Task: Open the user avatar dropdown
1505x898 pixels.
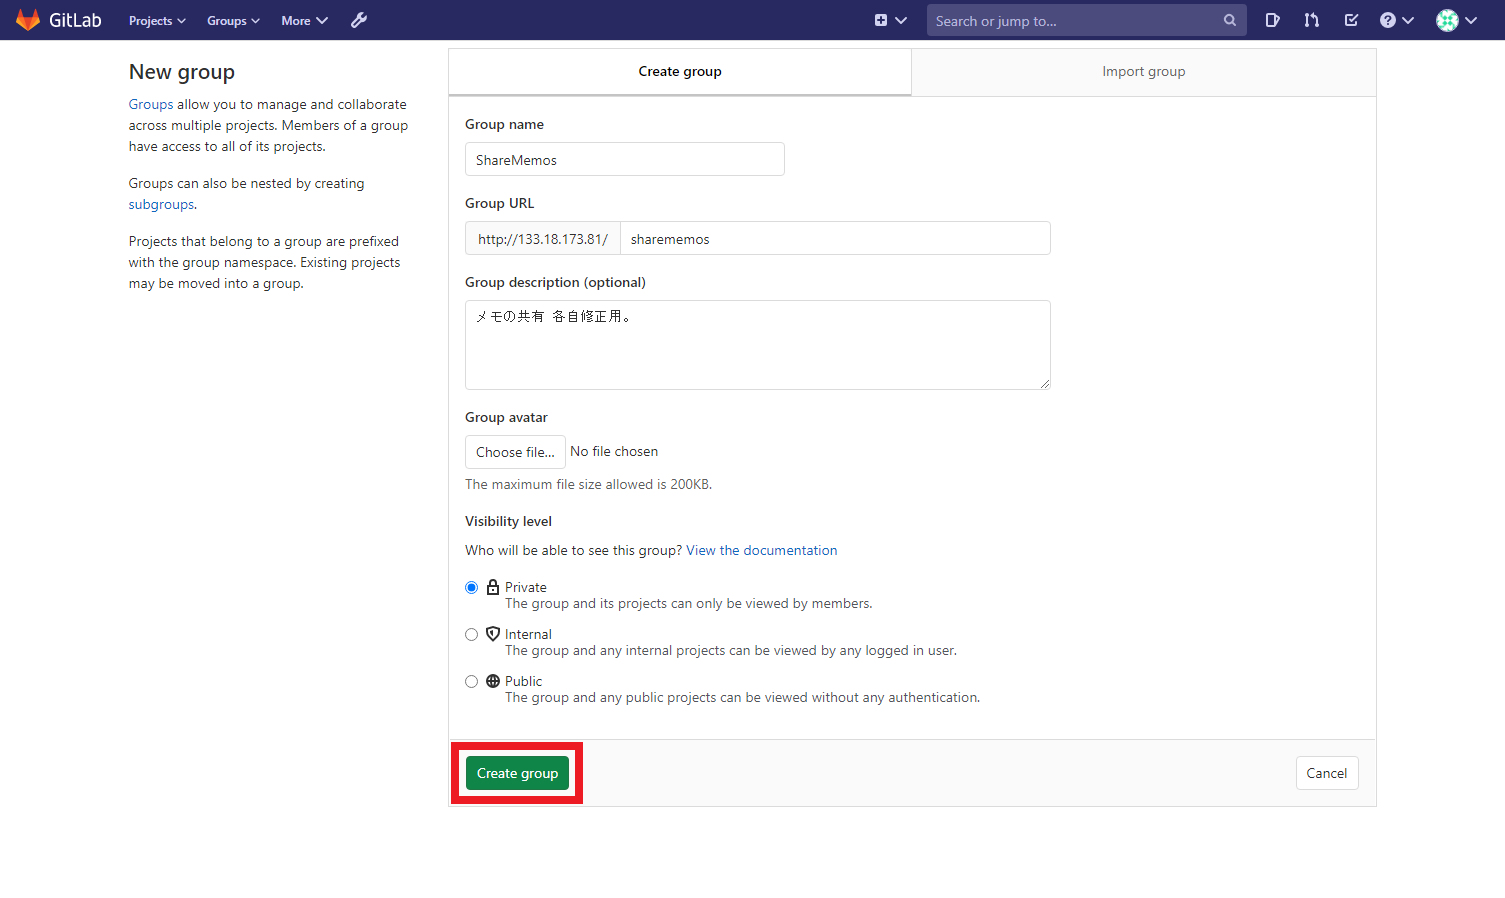Action: [x=1456, y=20]
